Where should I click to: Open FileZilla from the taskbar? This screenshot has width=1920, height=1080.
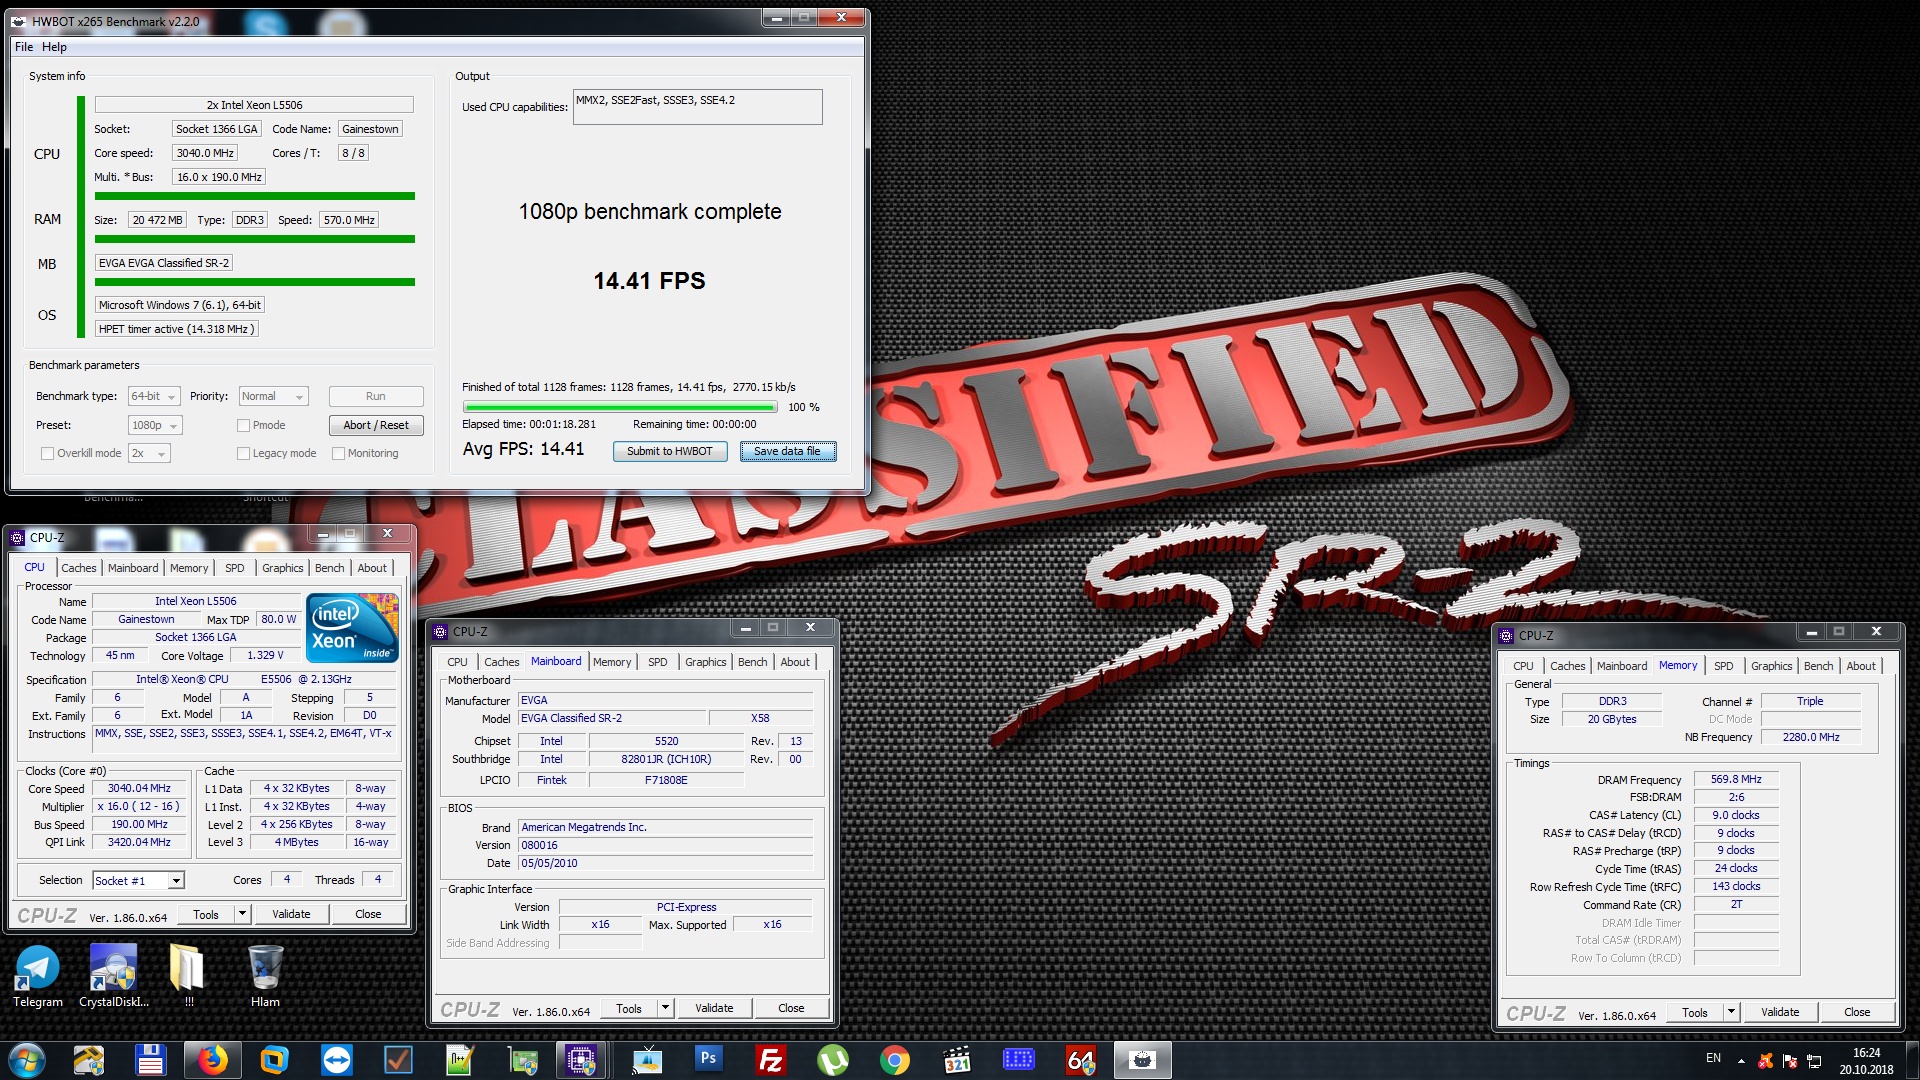[x=770, y=1059]
